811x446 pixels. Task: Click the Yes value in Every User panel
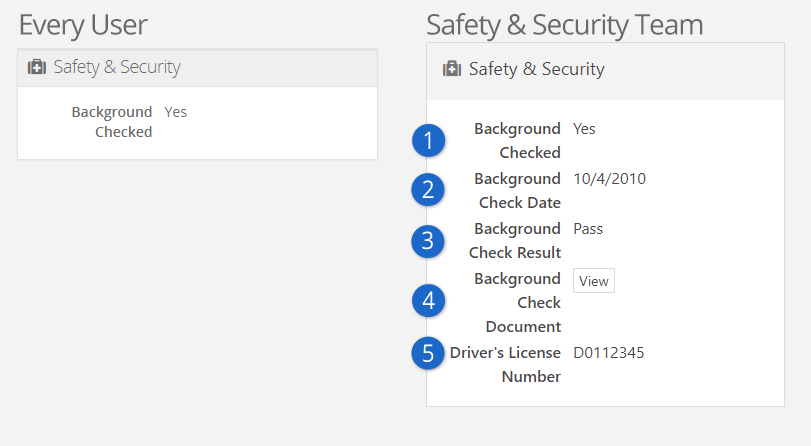(x=175, y=112)
